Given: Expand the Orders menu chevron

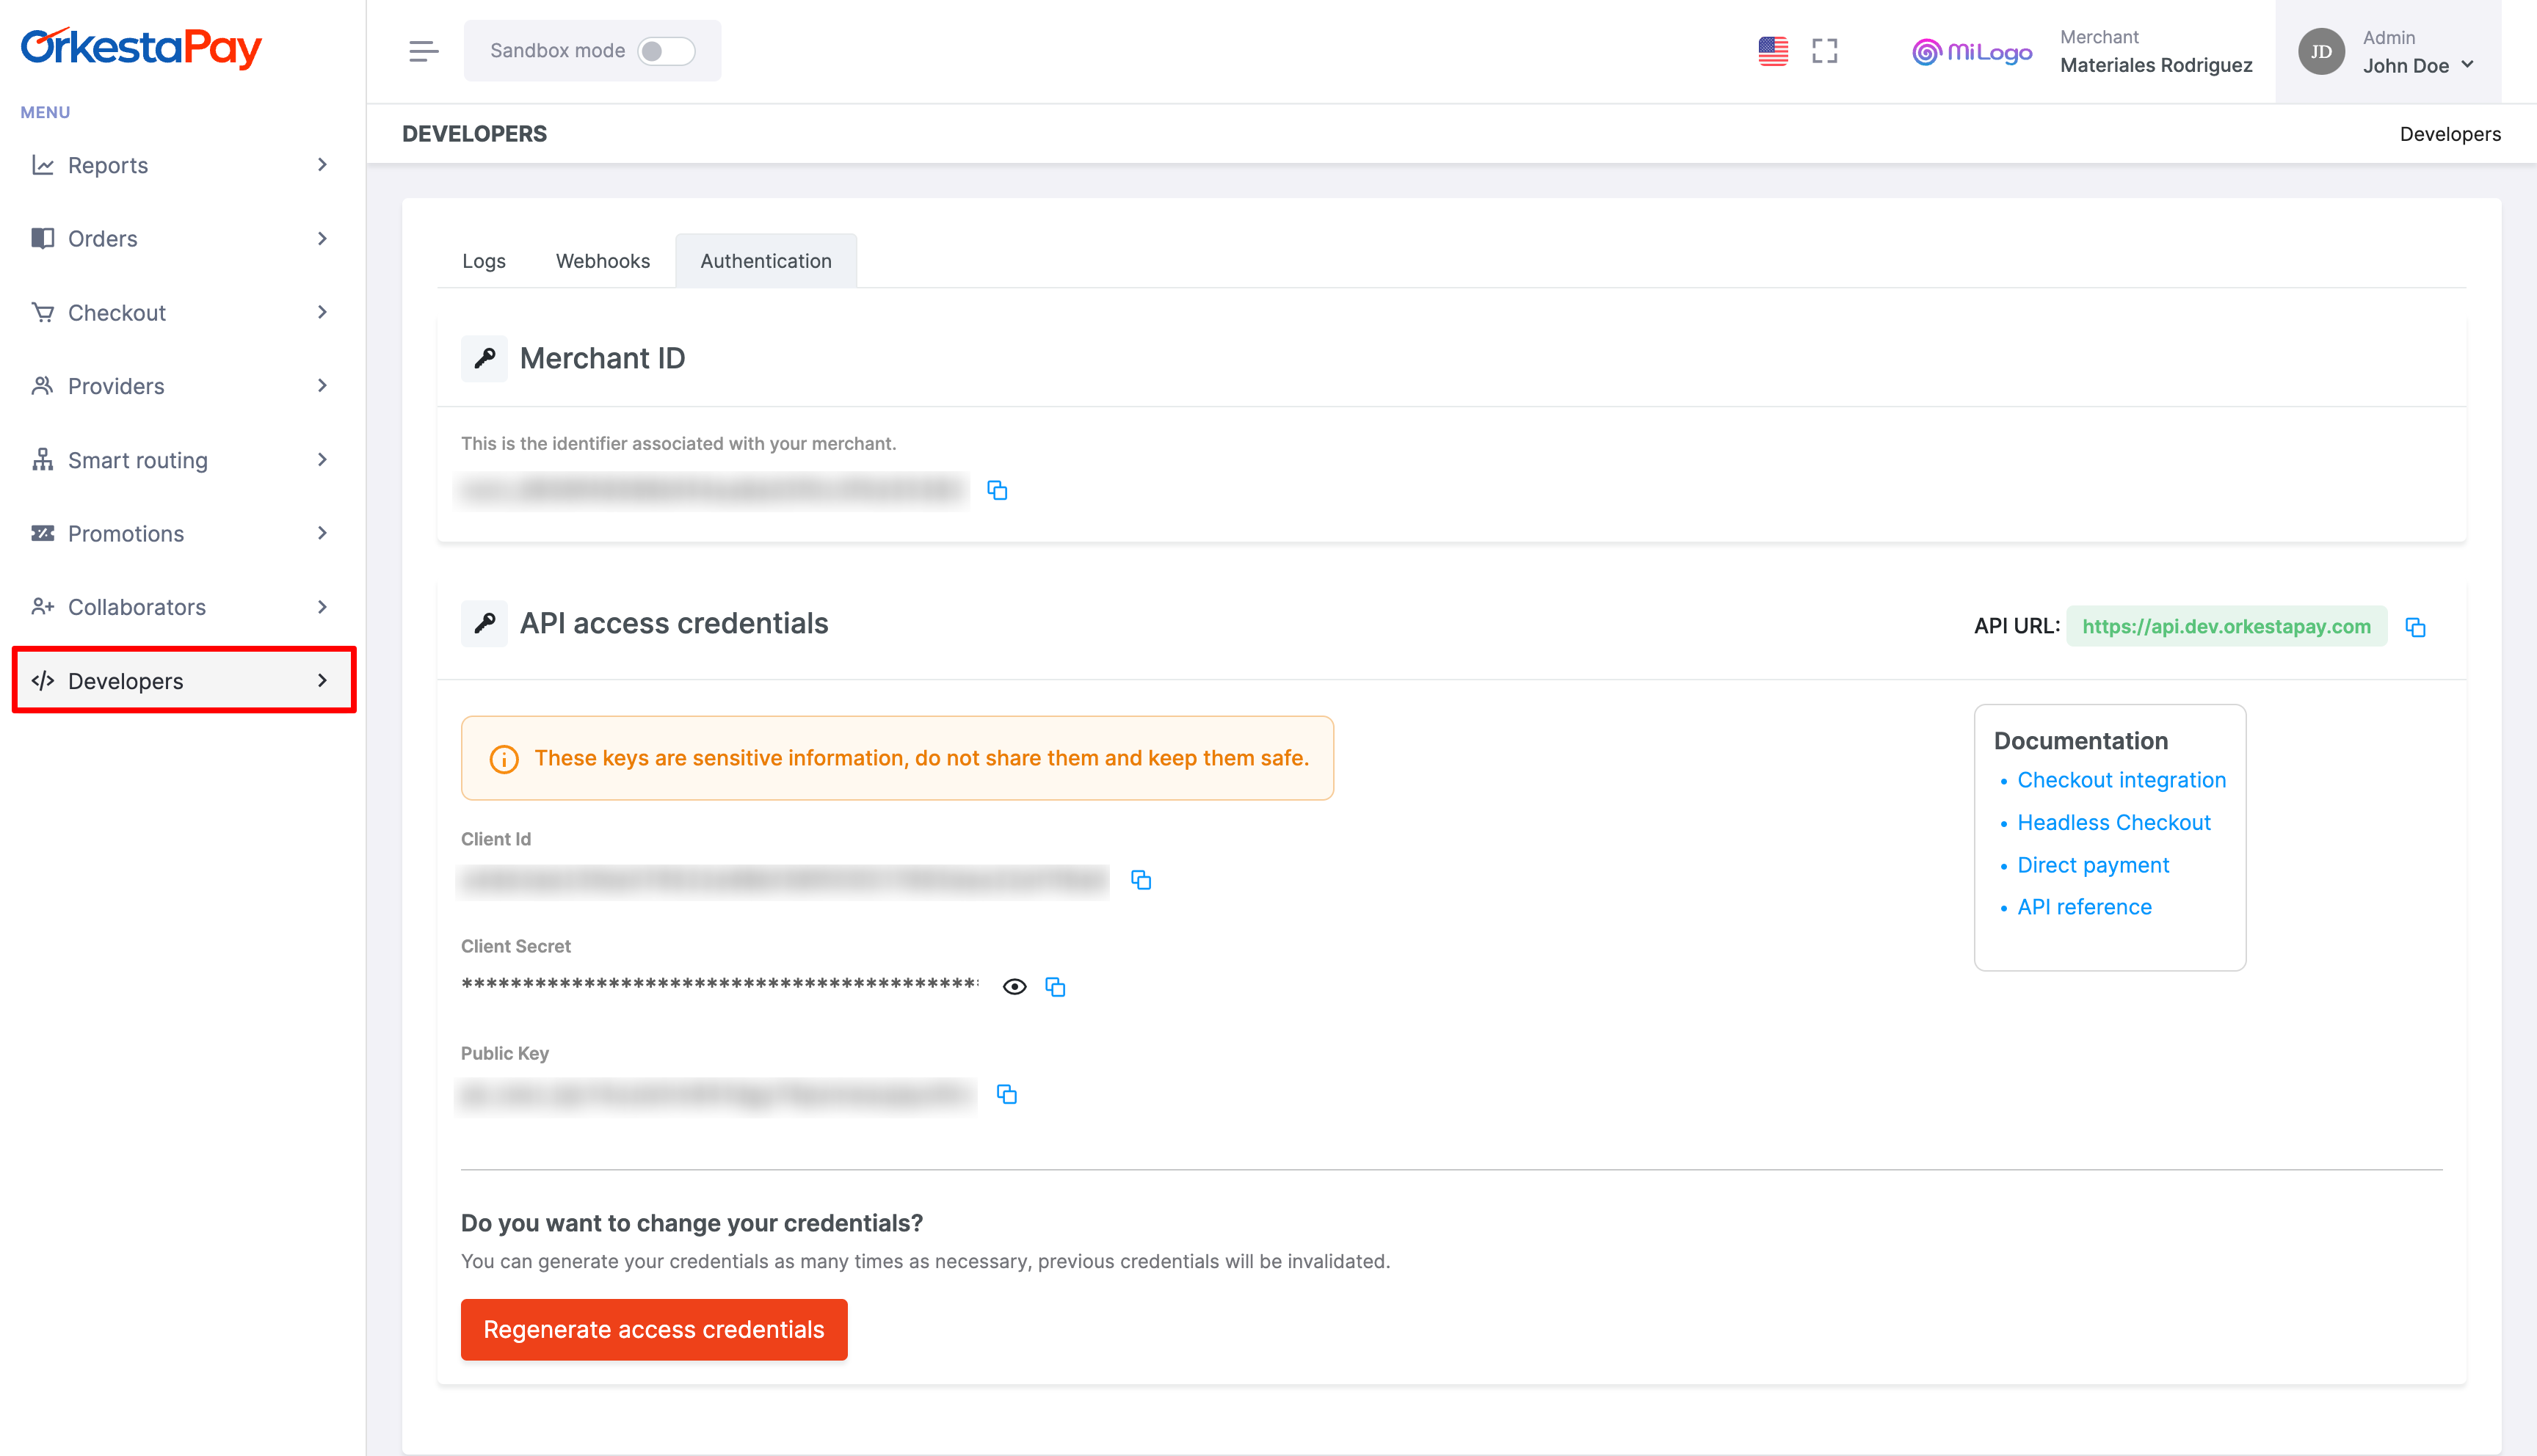Looking at the screenshot, I should (322, 238).
